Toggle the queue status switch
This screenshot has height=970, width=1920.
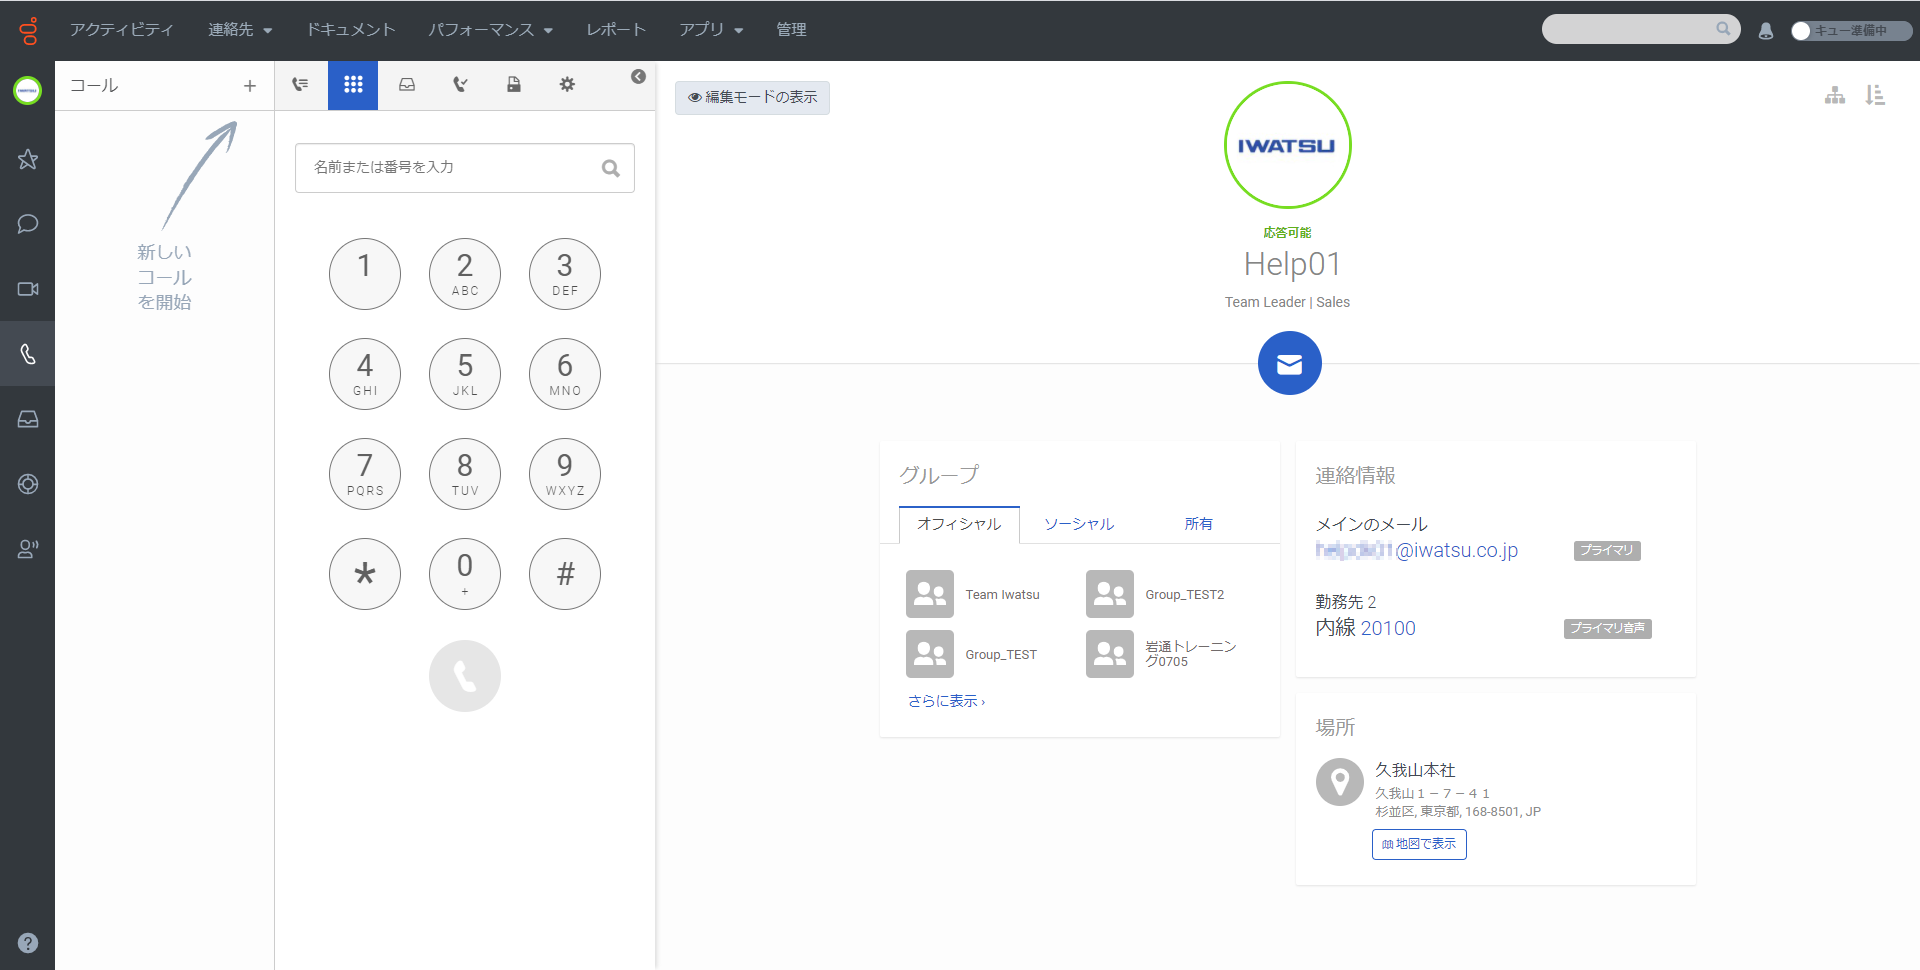tap(1851, 31)
